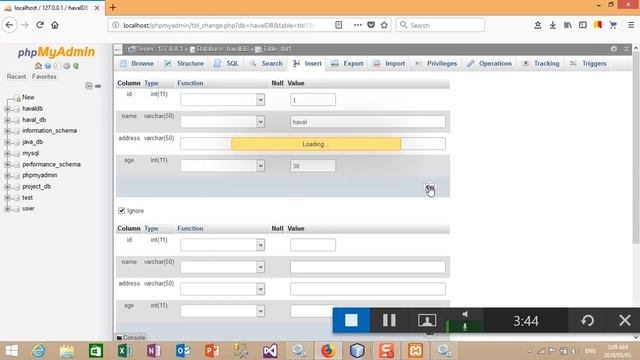The image size is (640, 360).
Task: Bookmark this page with star icon
Action: point(384,25)
